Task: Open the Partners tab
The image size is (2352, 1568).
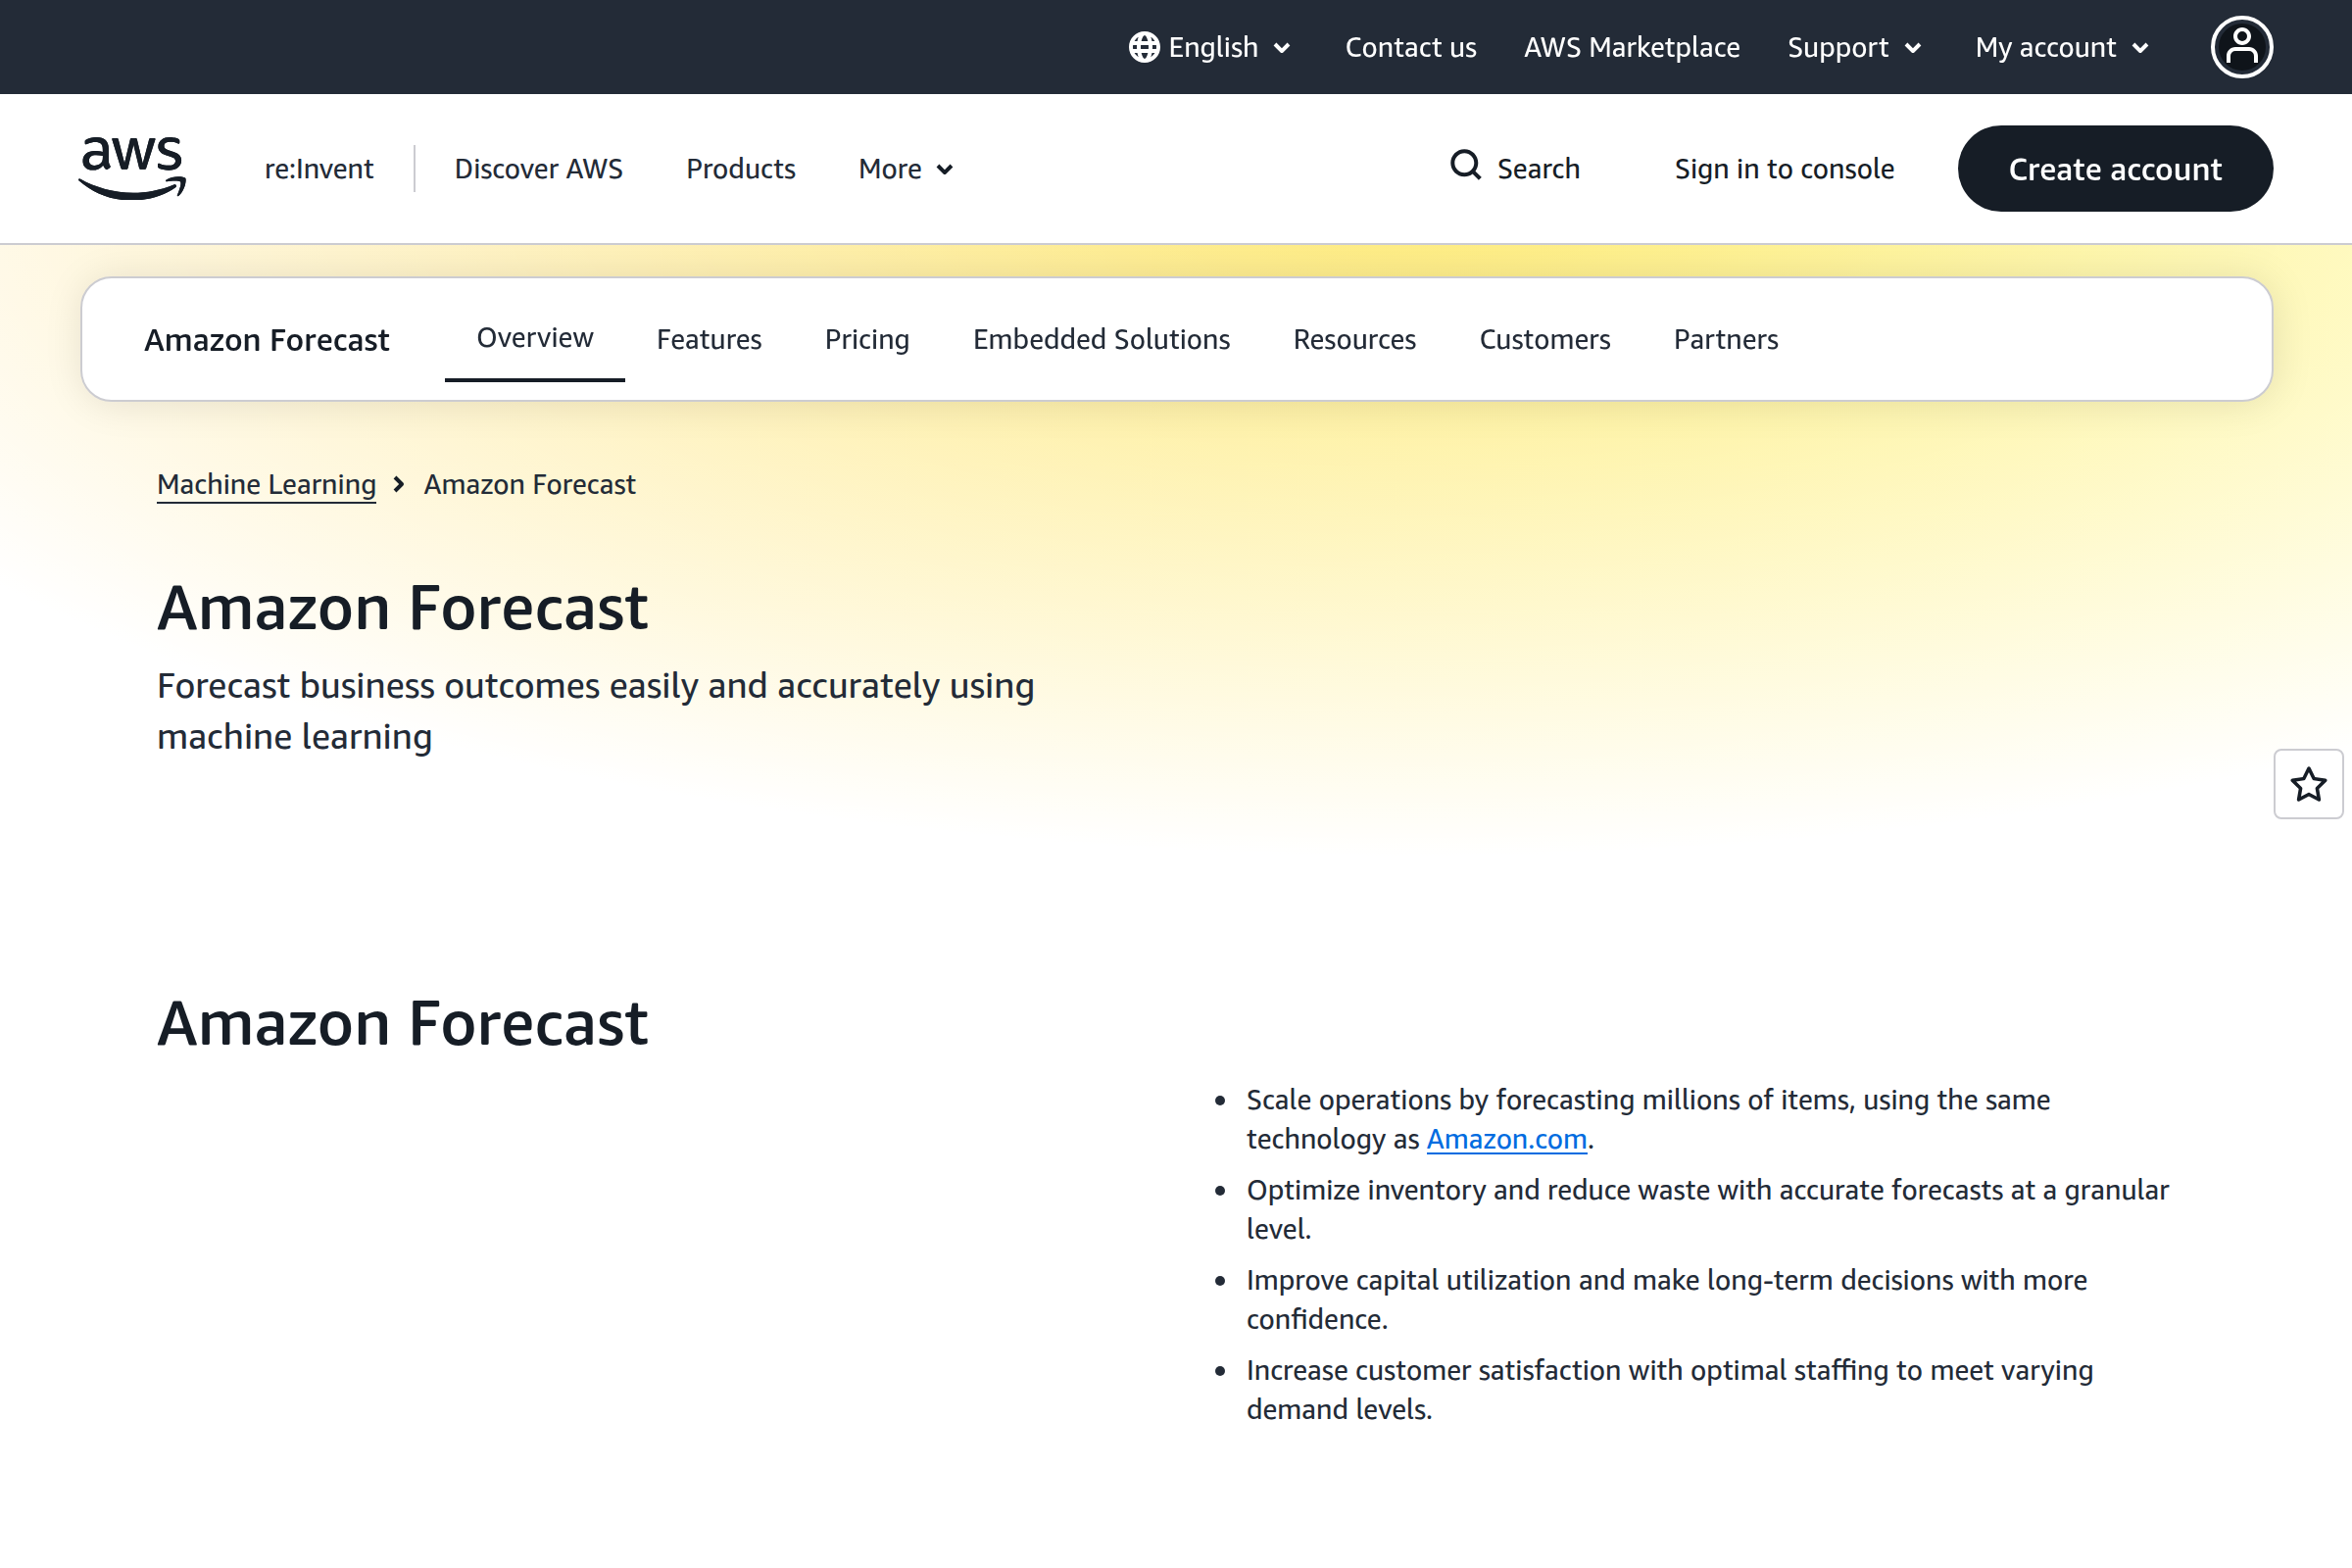Action: tap(1726, 340)
